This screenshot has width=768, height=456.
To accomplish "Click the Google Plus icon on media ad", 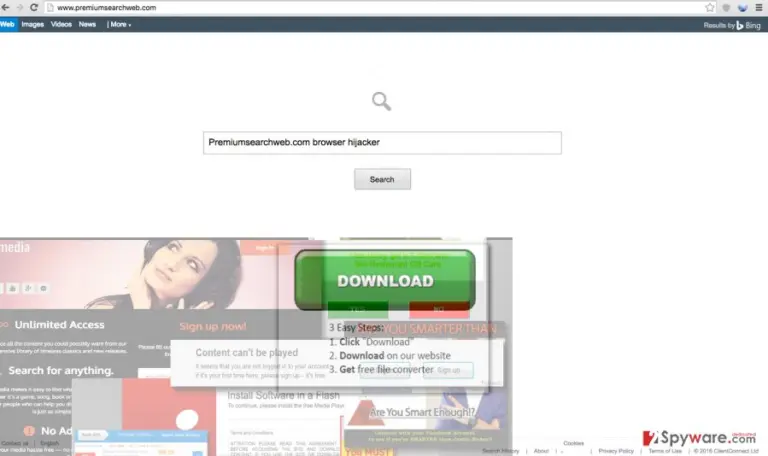I will (x=28, y=288).
